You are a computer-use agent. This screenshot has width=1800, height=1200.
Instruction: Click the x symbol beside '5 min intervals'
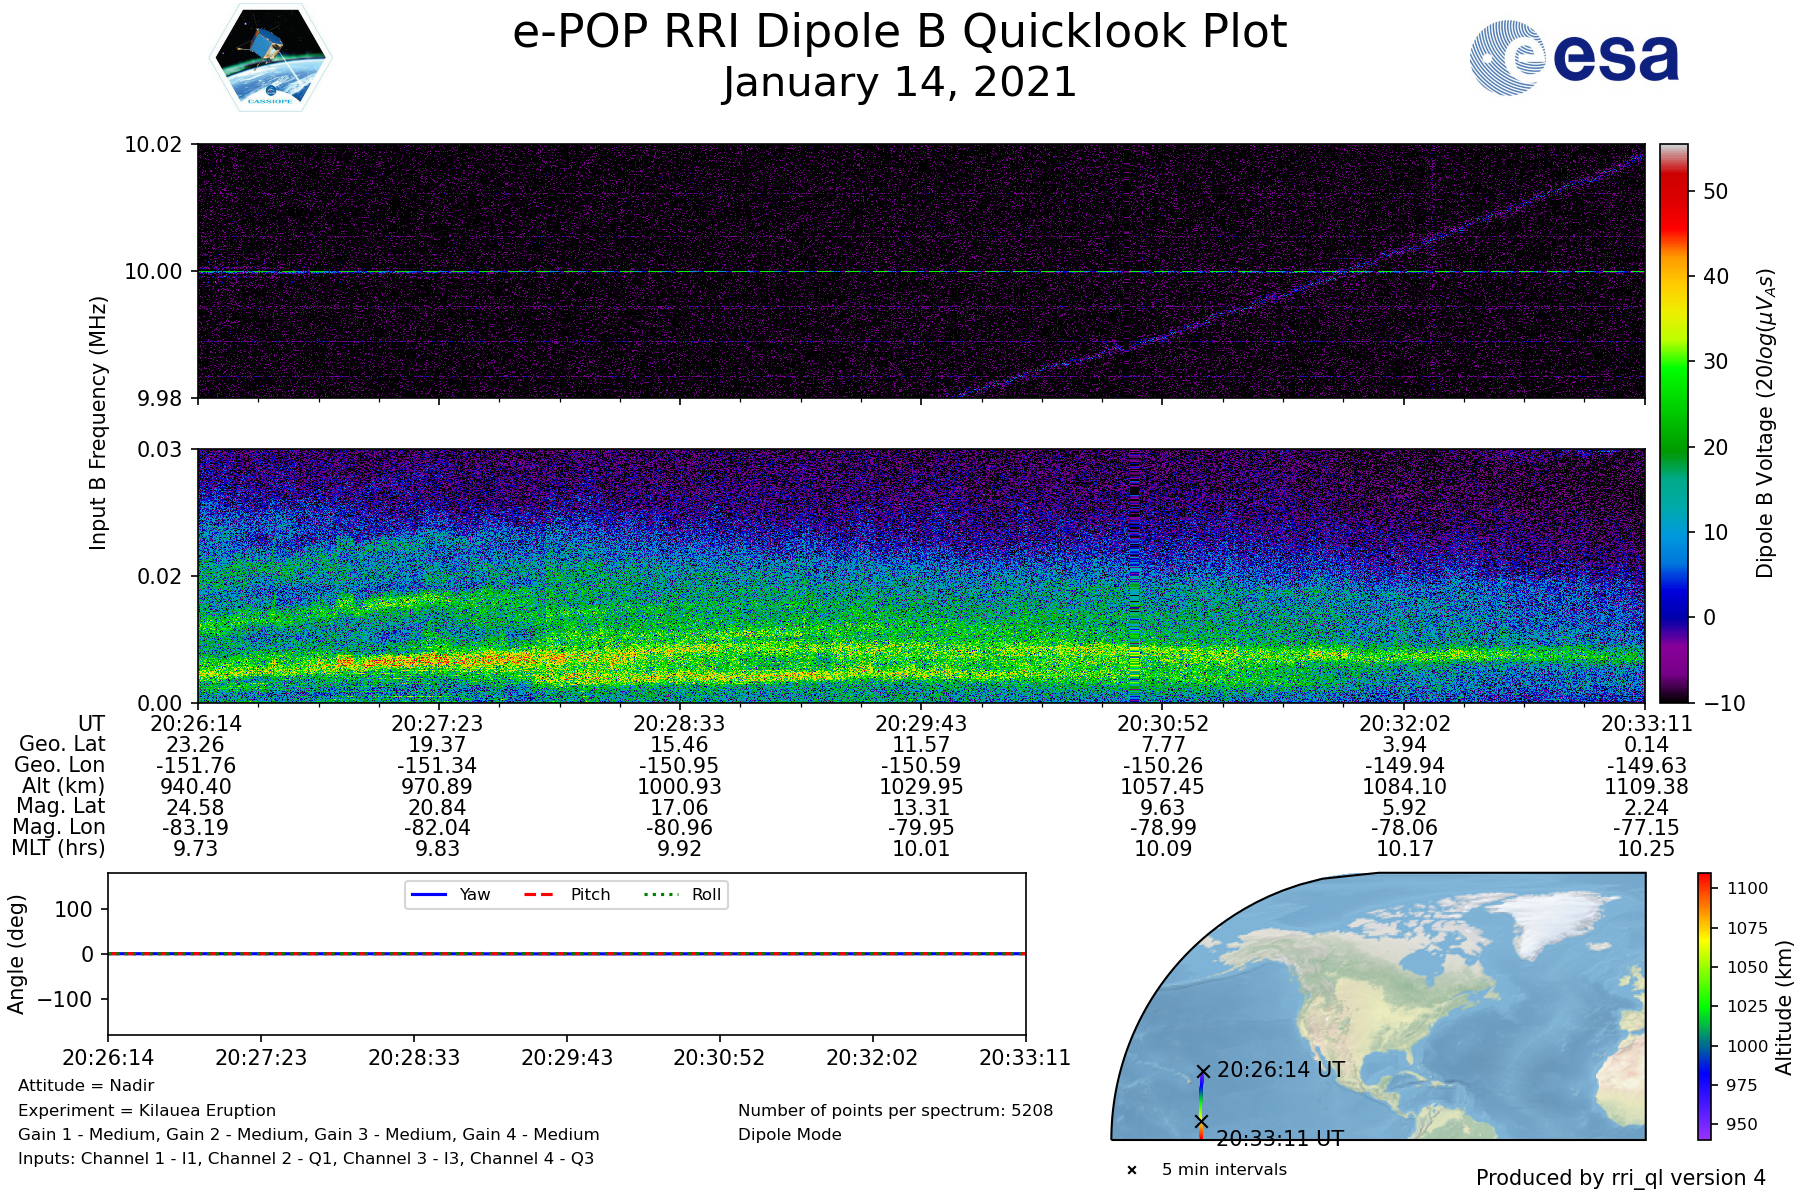[x=1132, y=1170]
